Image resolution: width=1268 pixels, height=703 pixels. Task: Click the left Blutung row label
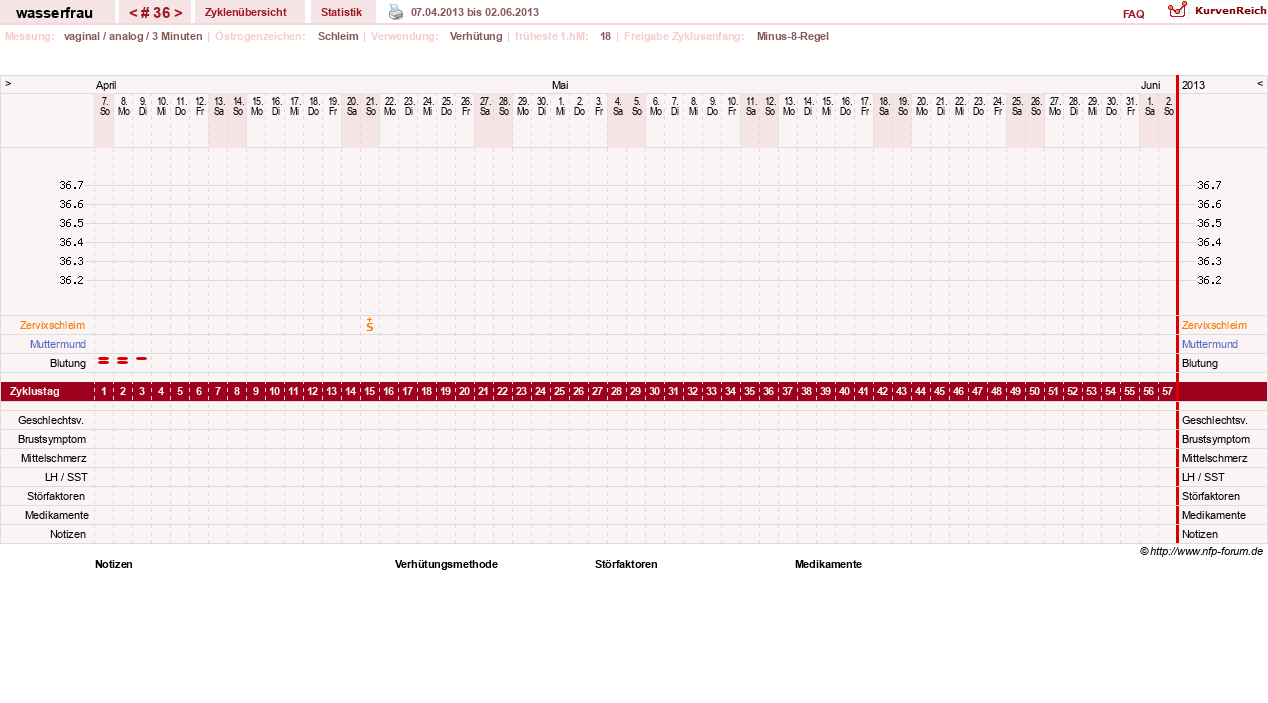(68, 363)
